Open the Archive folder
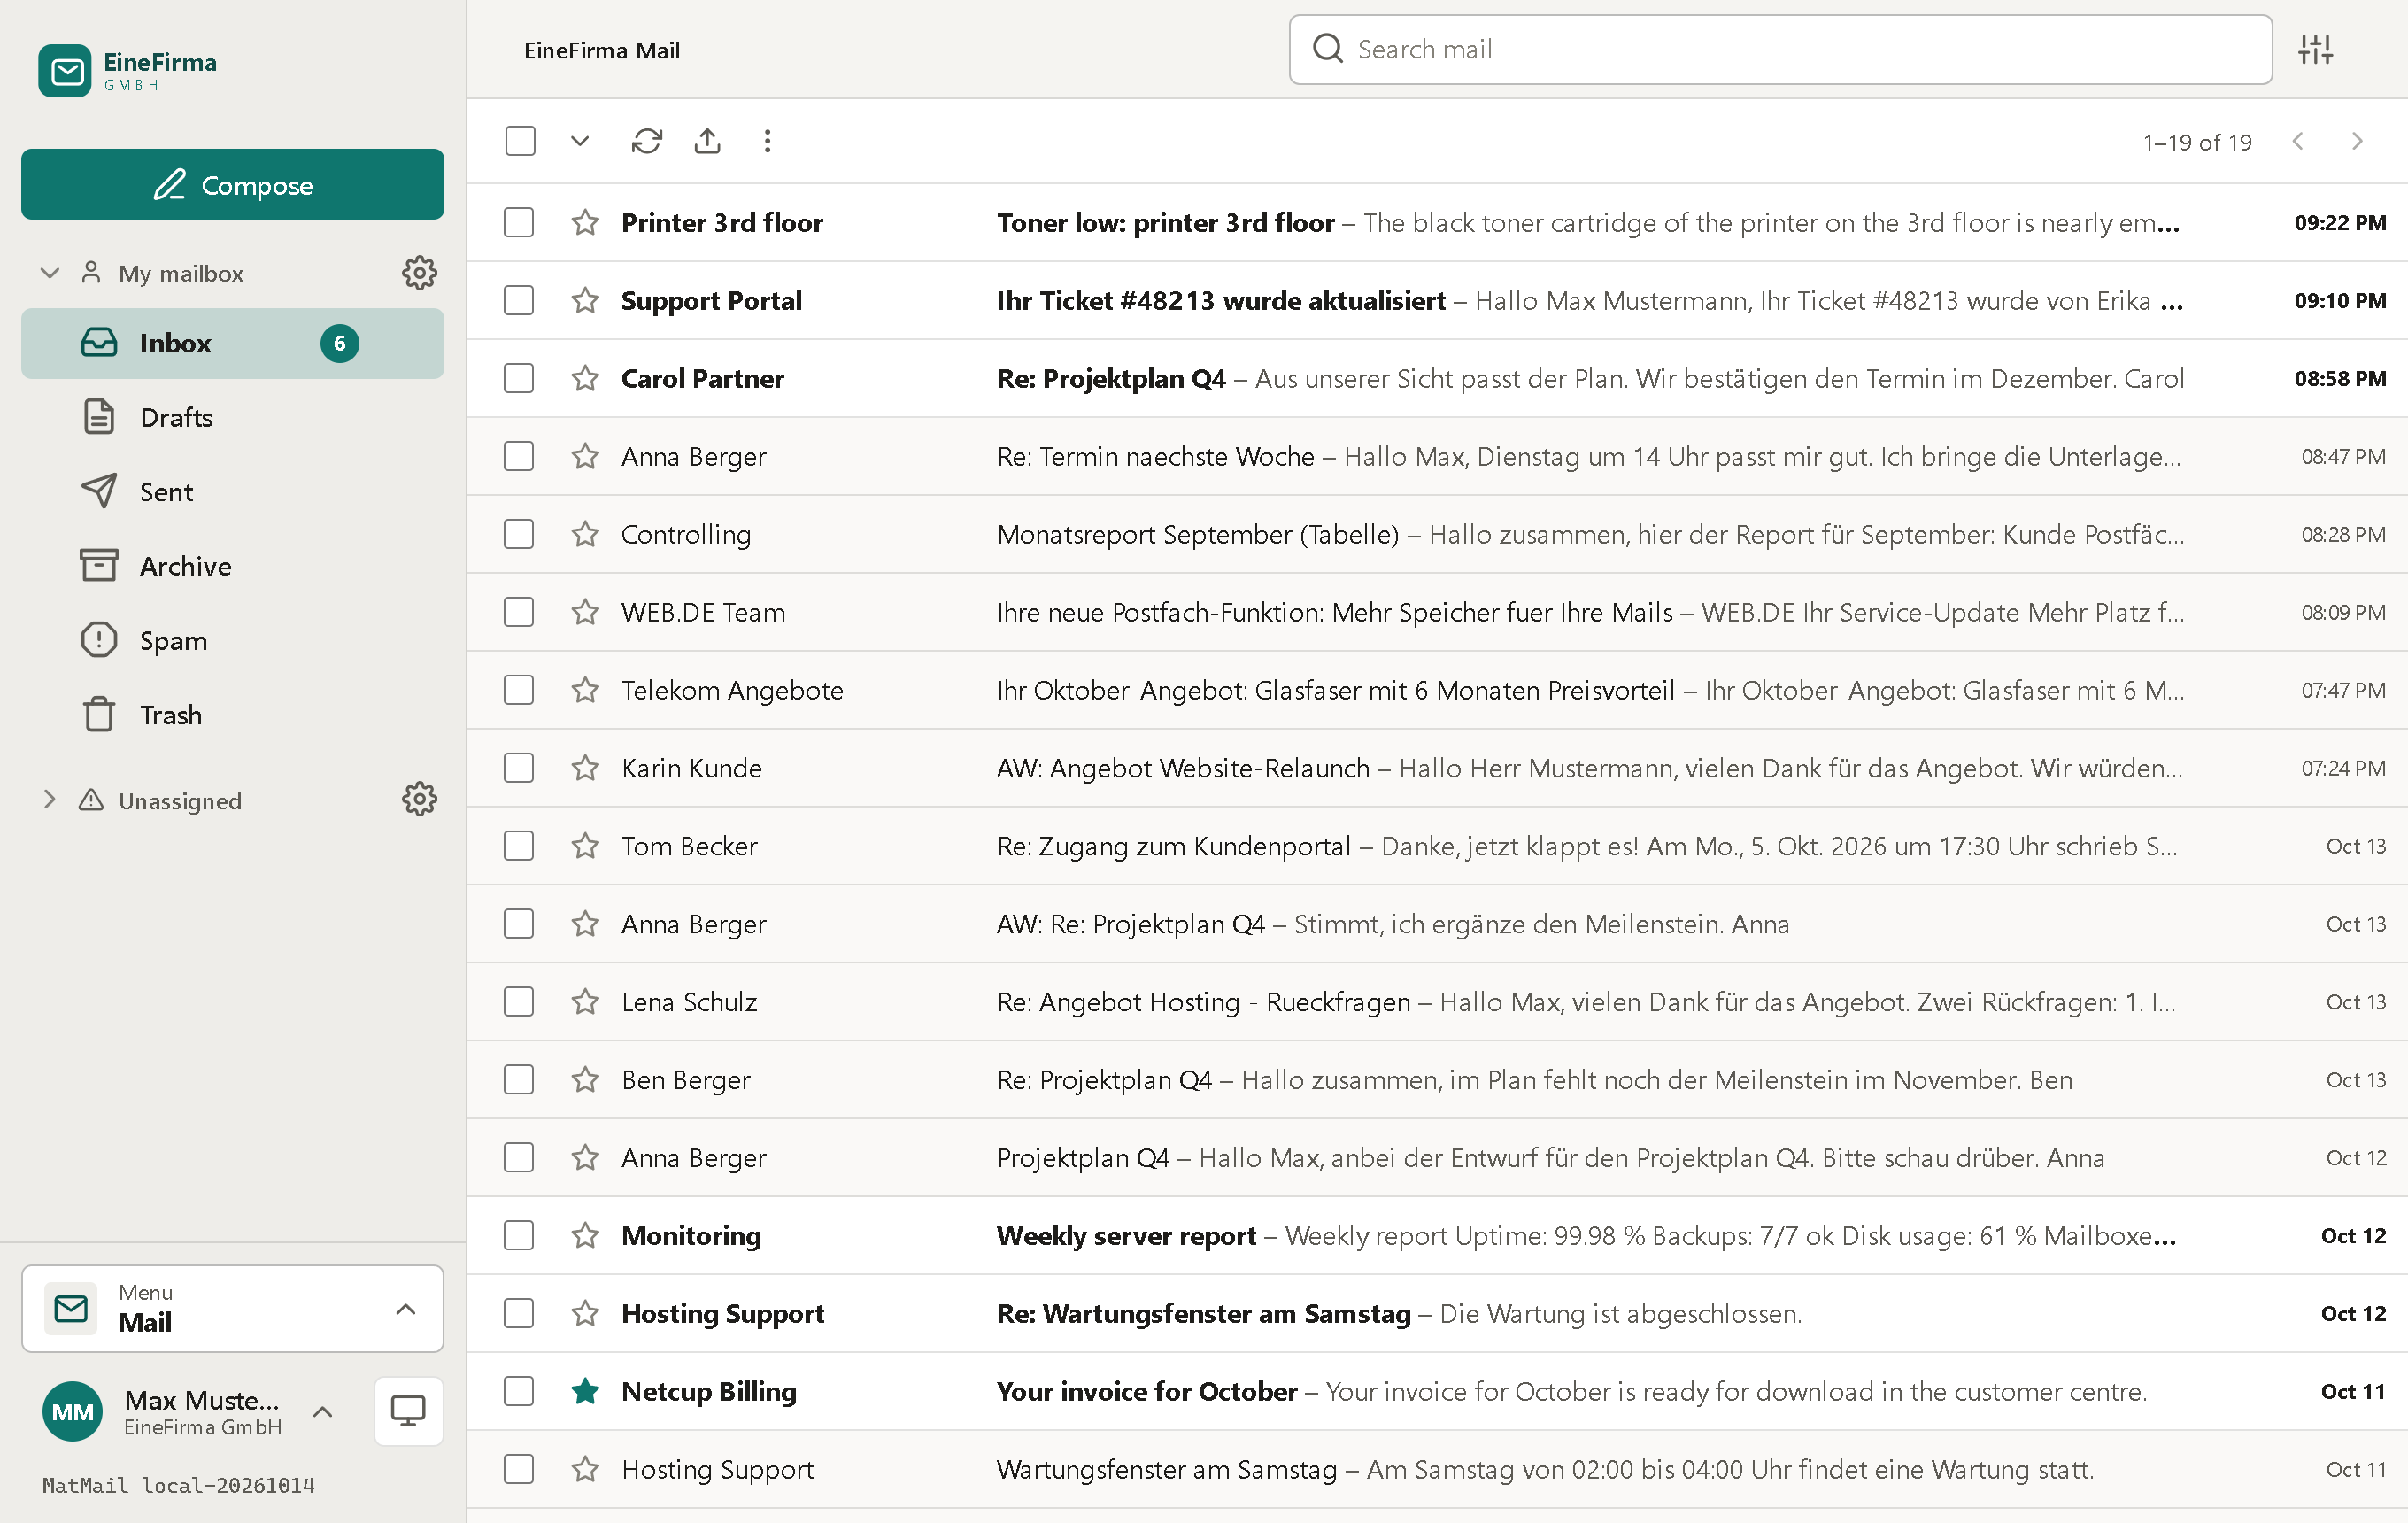This screenshot has width=2408, height=1523. (x=232, y=566)
